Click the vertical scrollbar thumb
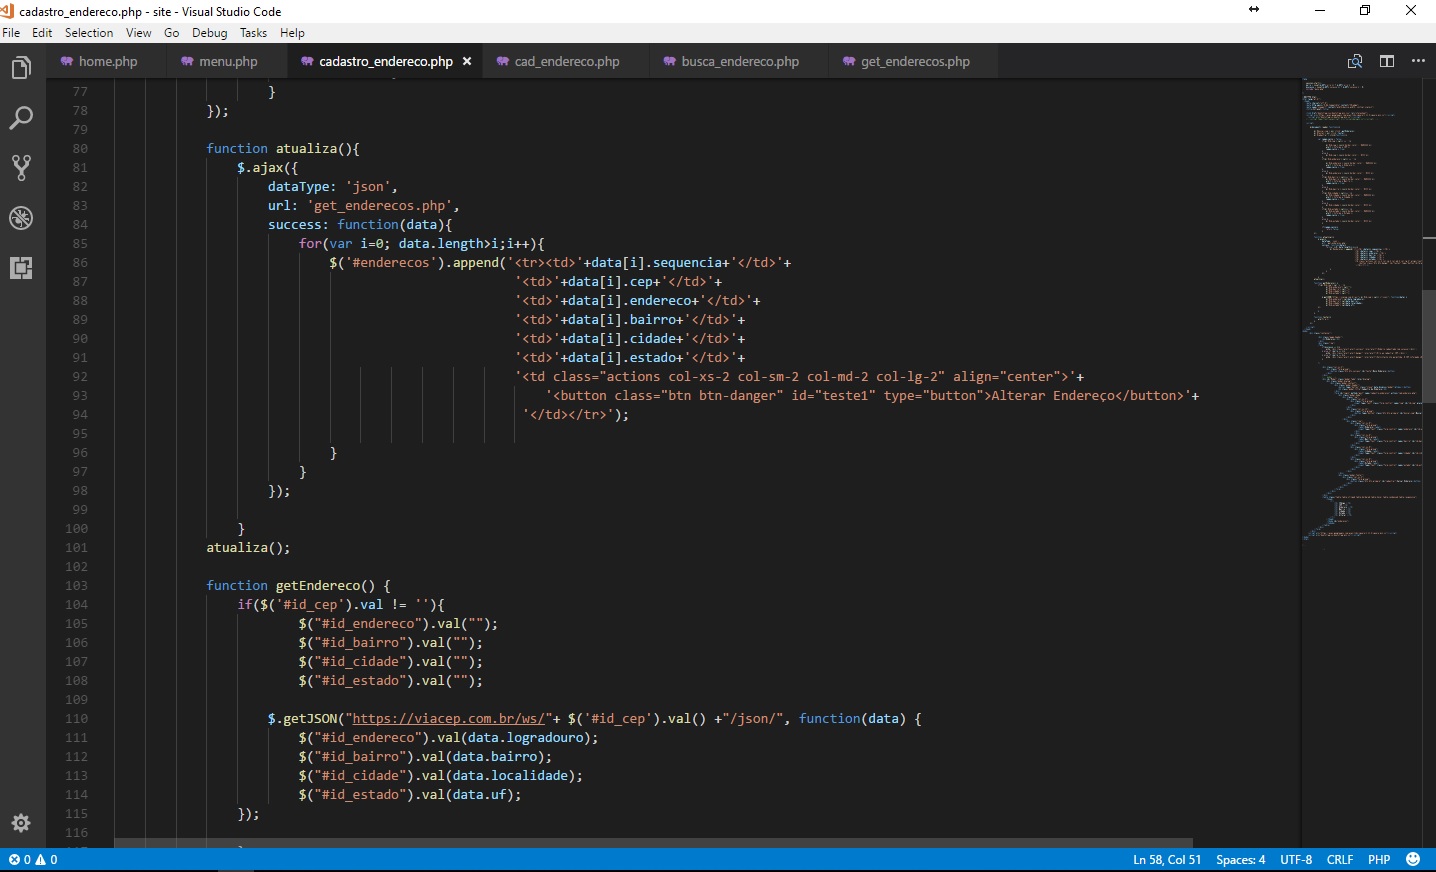 1429,347
